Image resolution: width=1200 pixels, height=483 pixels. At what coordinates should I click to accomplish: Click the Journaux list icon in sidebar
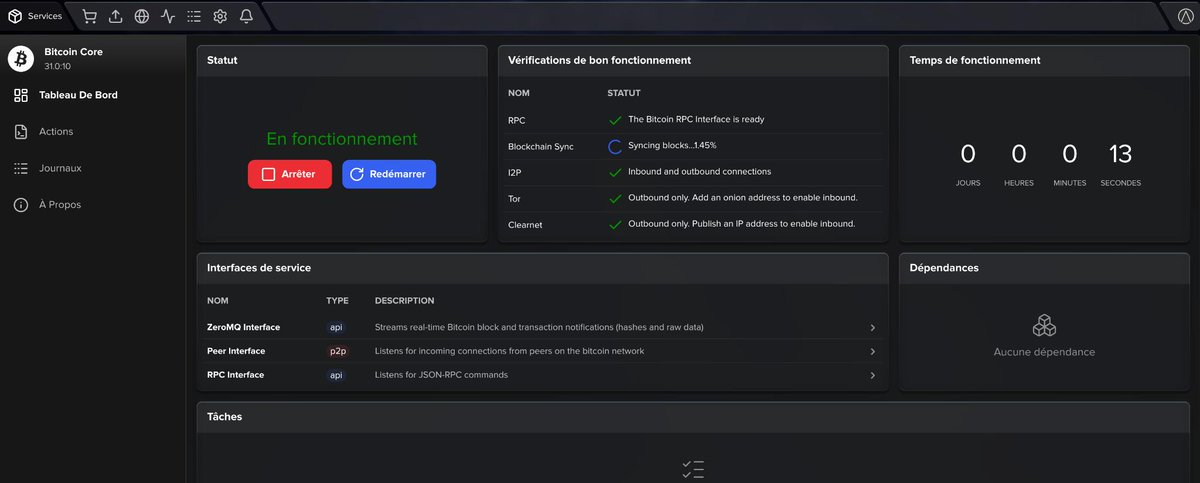[x=20, y=168]
